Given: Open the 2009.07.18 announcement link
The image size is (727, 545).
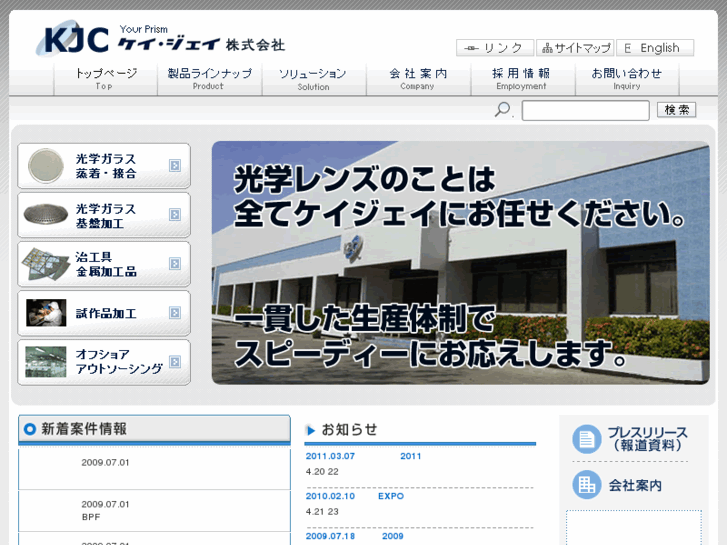Looking at the screenshot, I should click(x=355, y=536).
